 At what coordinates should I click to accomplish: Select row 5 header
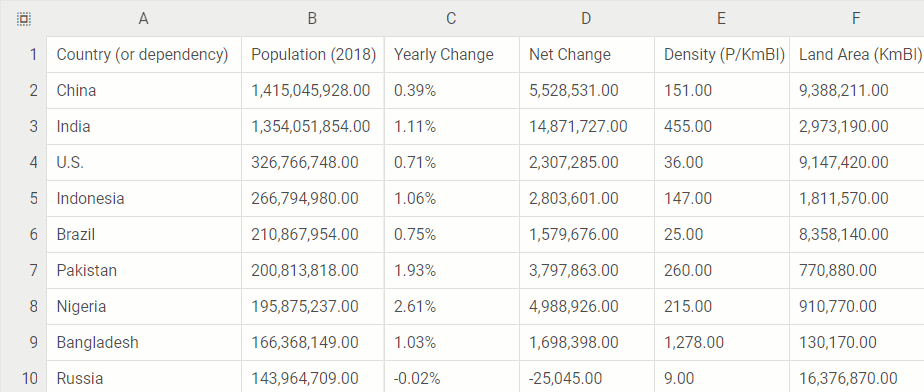(x=24, y=199)
